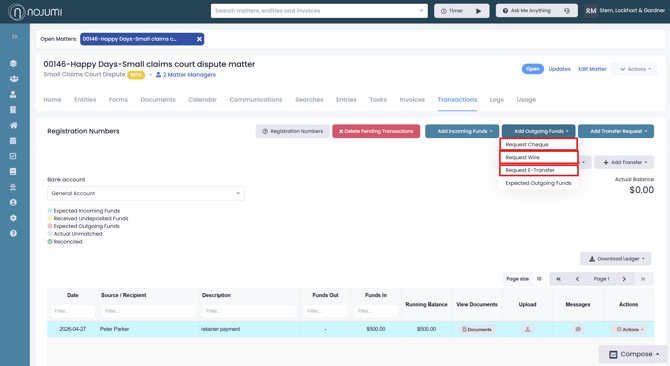
Task: Choose Request Cheque from menu
Action: pyautogui.click(x=538, y=144)
